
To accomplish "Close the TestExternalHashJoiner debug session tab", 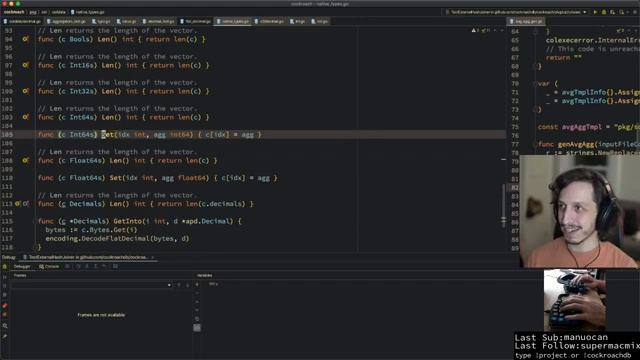I will pos(153,258).
